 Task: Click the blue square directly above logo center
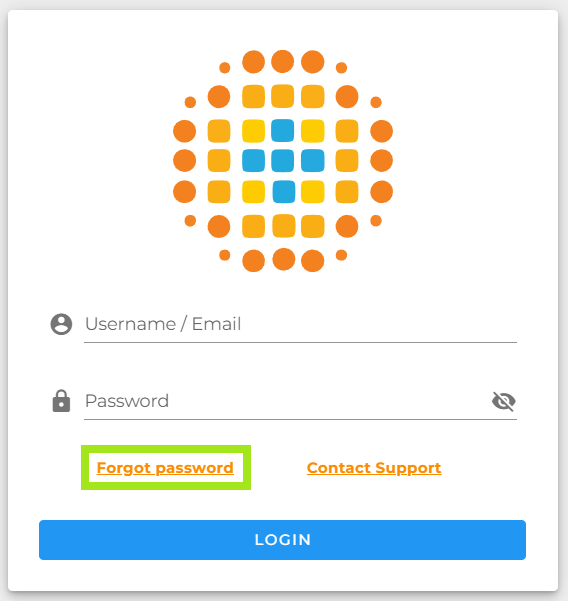coord(282,130)
